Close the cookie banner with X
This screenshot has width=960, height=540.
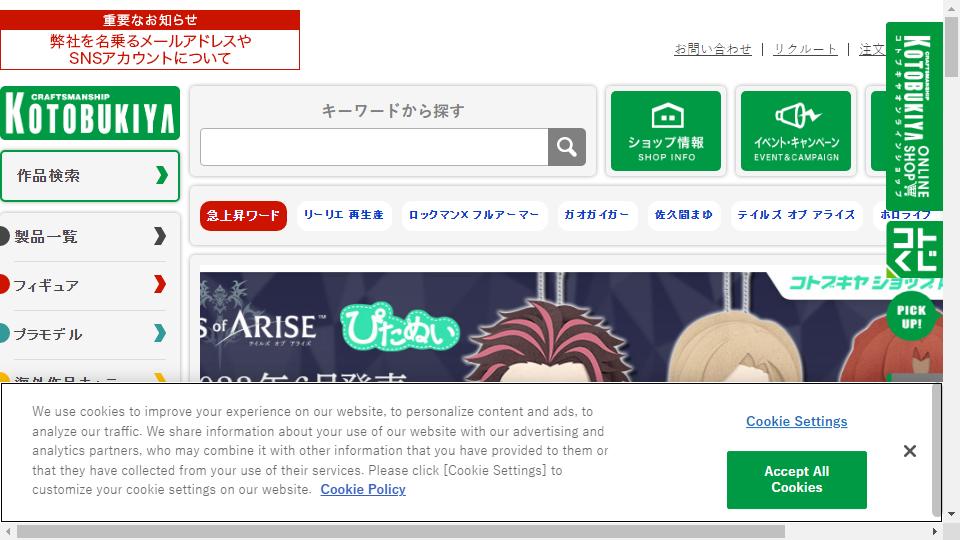pos(909,451)
